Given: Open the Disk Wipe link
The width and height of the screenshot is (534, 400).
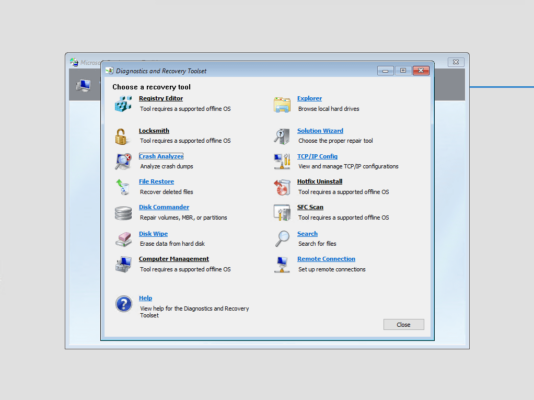Looking at the screenshot, I should (153, 234).
